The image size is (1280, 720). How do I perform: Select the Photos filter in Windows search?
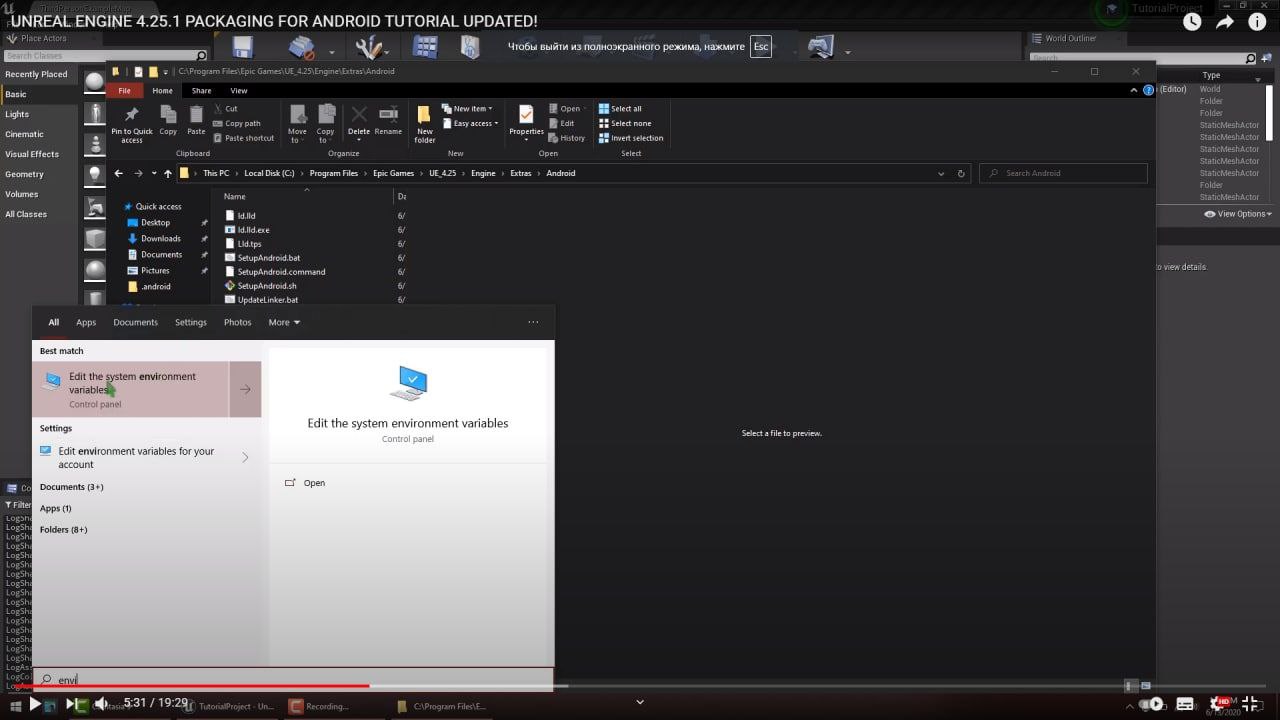tap(237, 322)
